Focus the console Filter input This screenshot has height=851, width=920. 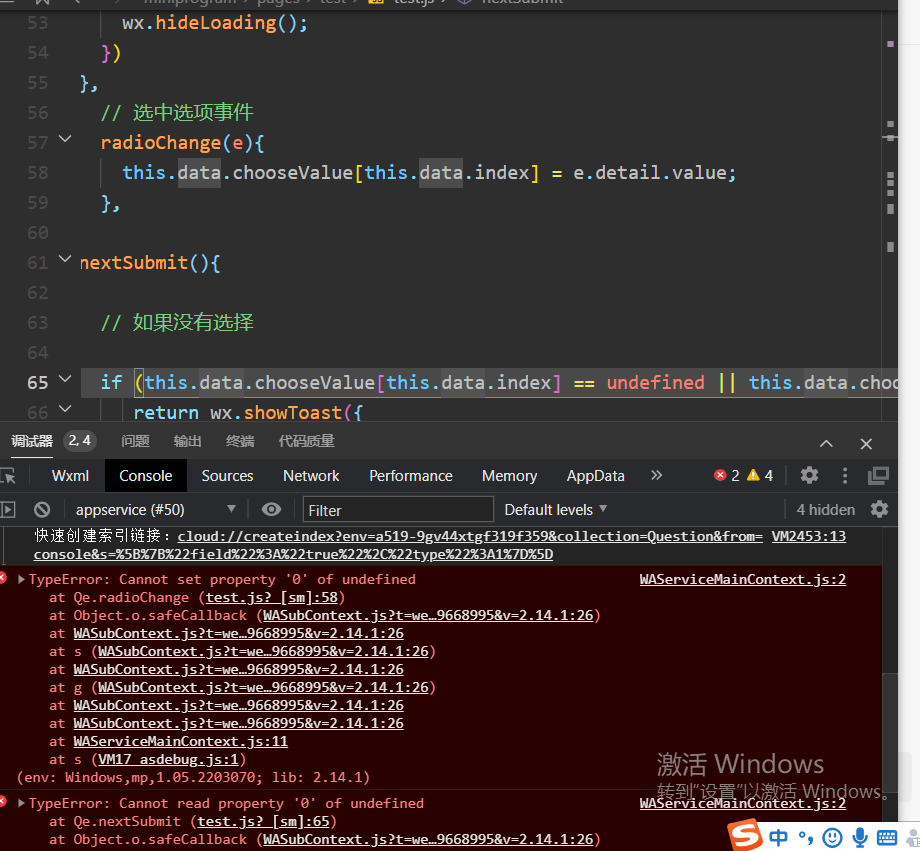[x=398, y=509]
